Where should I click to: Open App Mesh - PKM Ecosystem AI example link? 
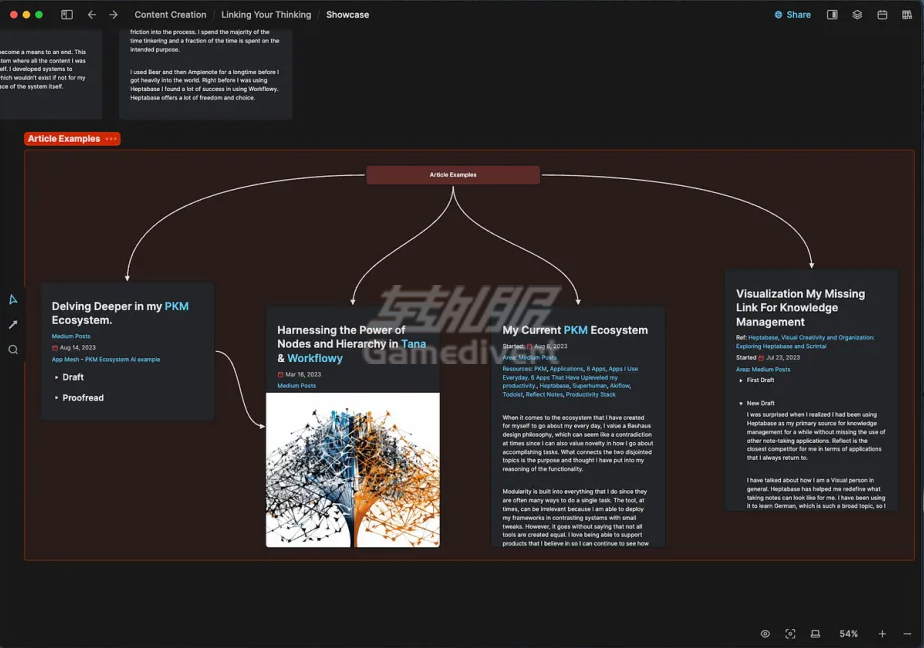106,359
